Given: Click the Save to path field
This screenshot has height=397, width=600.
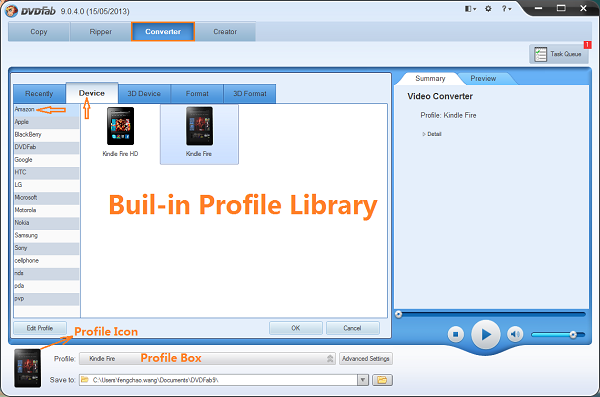Looking at the screenshot, I should pyautogui.click(x=218, y=380).
